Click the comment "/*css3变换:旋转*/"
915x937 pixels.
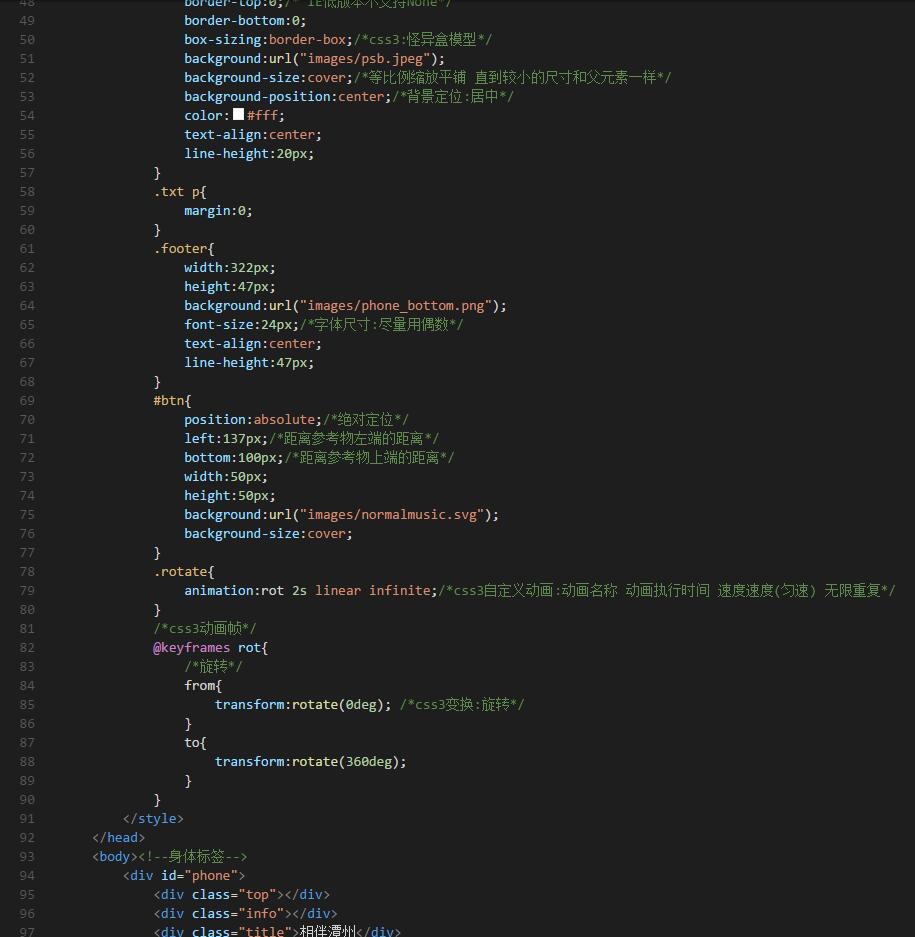pyautogui.click(x=462, y=705)
